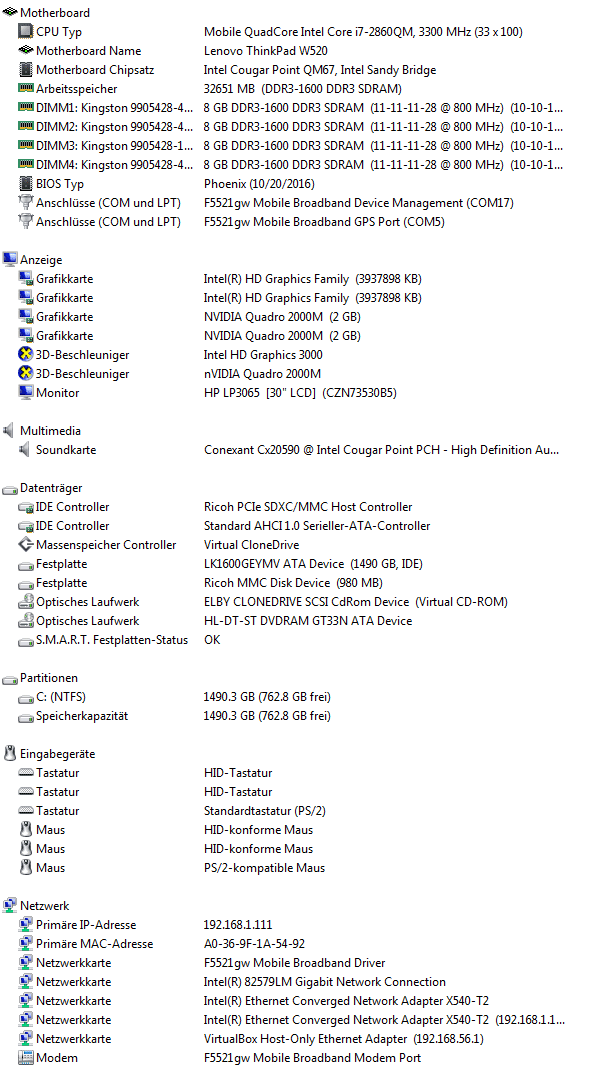Select Standard AHCI 1.0 Serieller-ATA-Controller text

click(317, 526)
